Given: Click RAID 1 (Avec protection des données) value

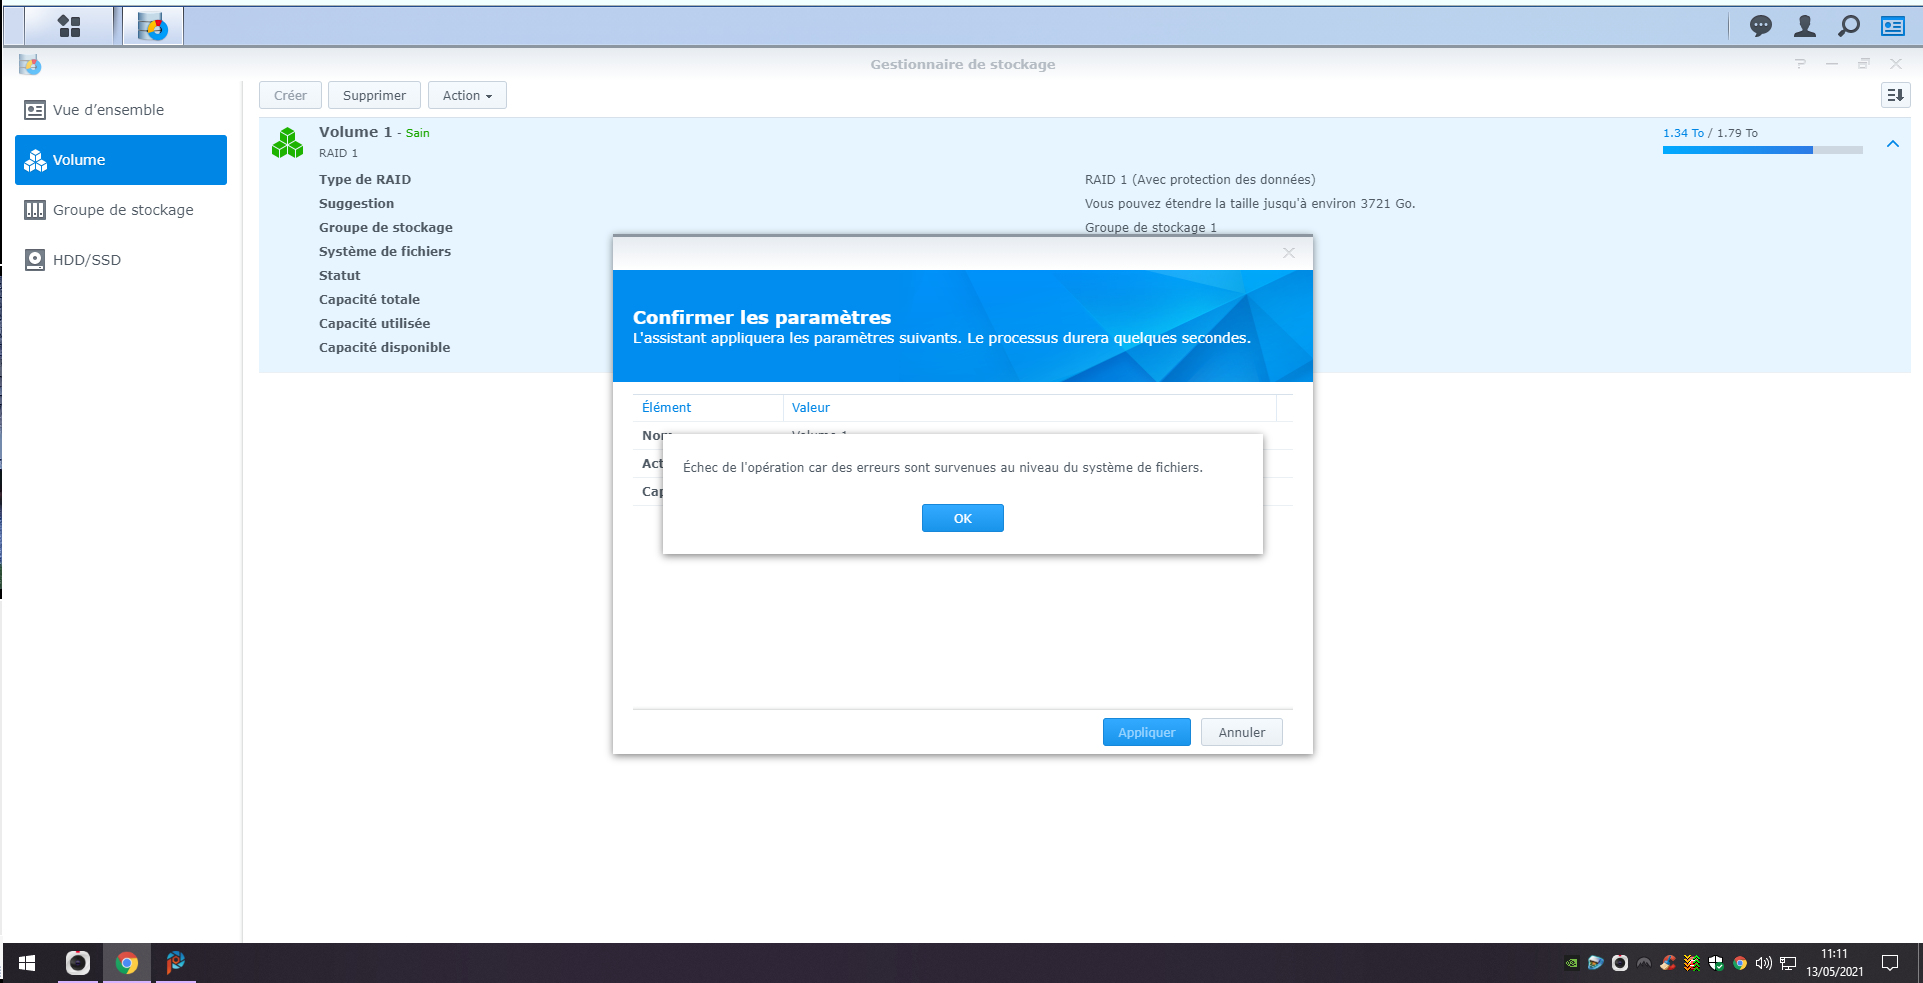Looking at the screenshot, I should click(1200, 180).
